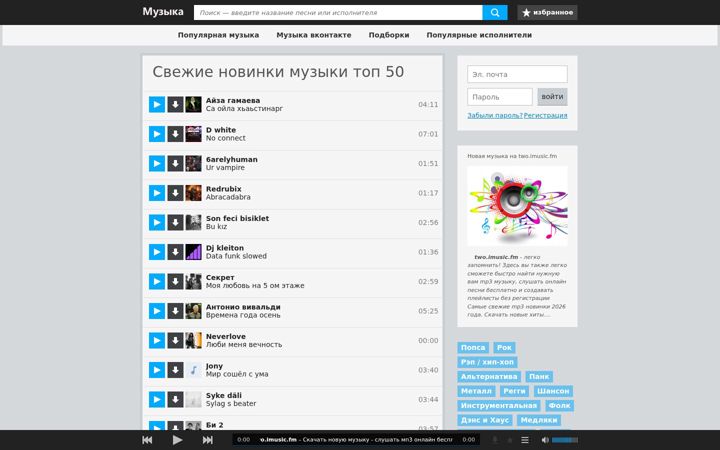Image resolution: width=720 pixels, height=450 pixels.
Task: Click Dj kleiton purple album cover
Action: [x=193, y=252]
